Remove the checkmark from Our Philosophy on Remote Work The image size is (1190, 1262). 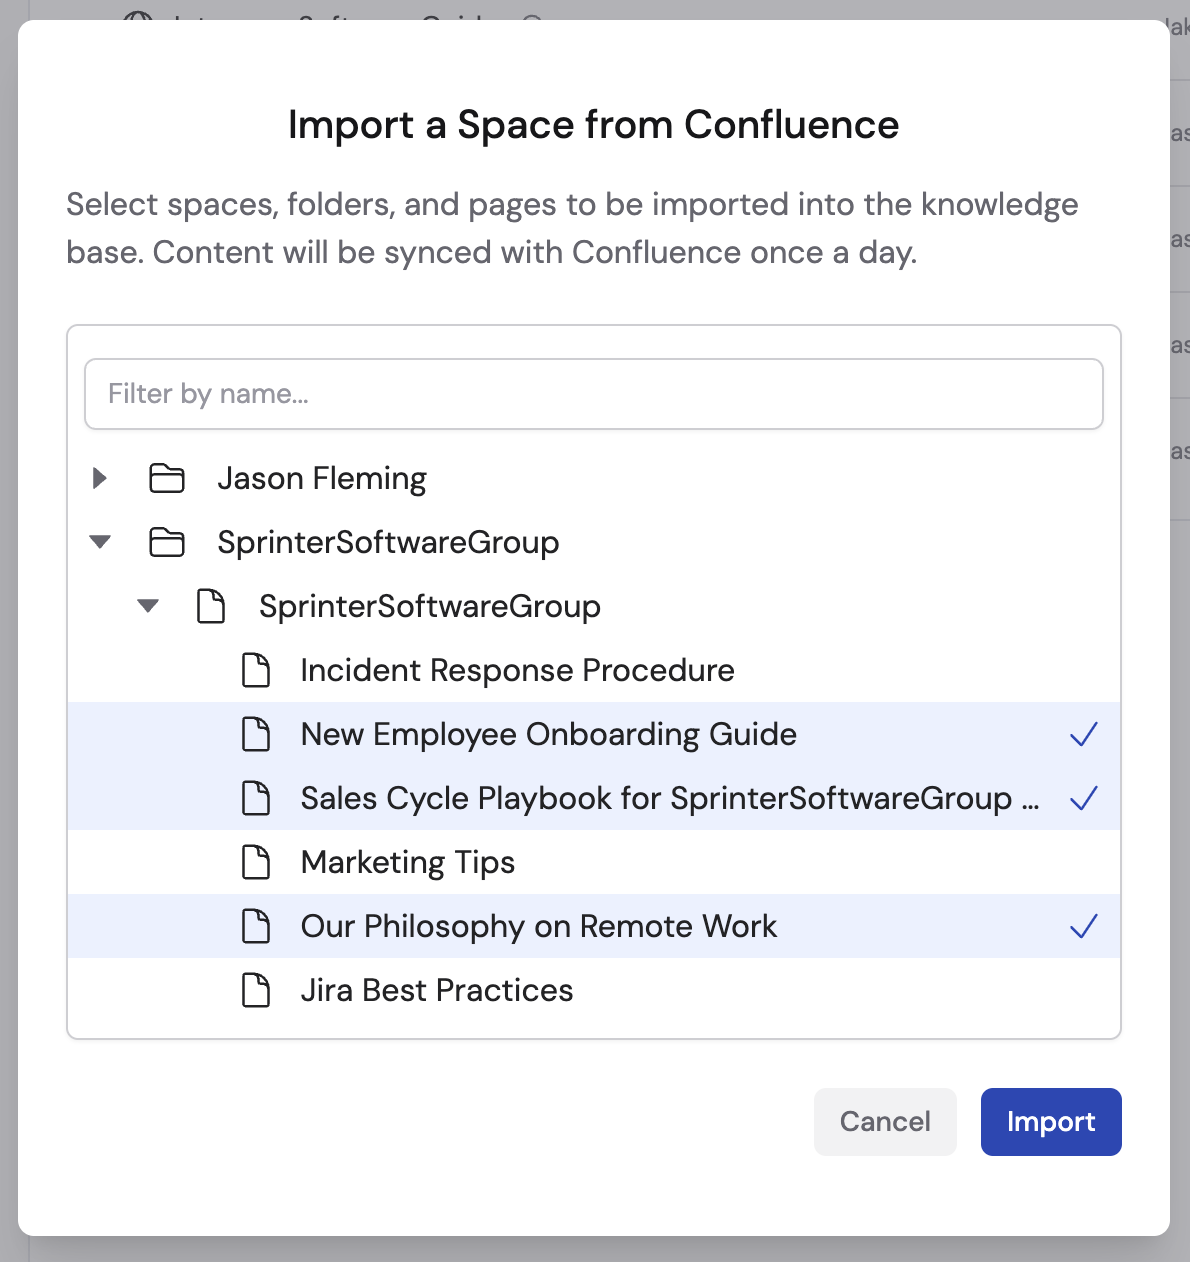click(1084, 926)
